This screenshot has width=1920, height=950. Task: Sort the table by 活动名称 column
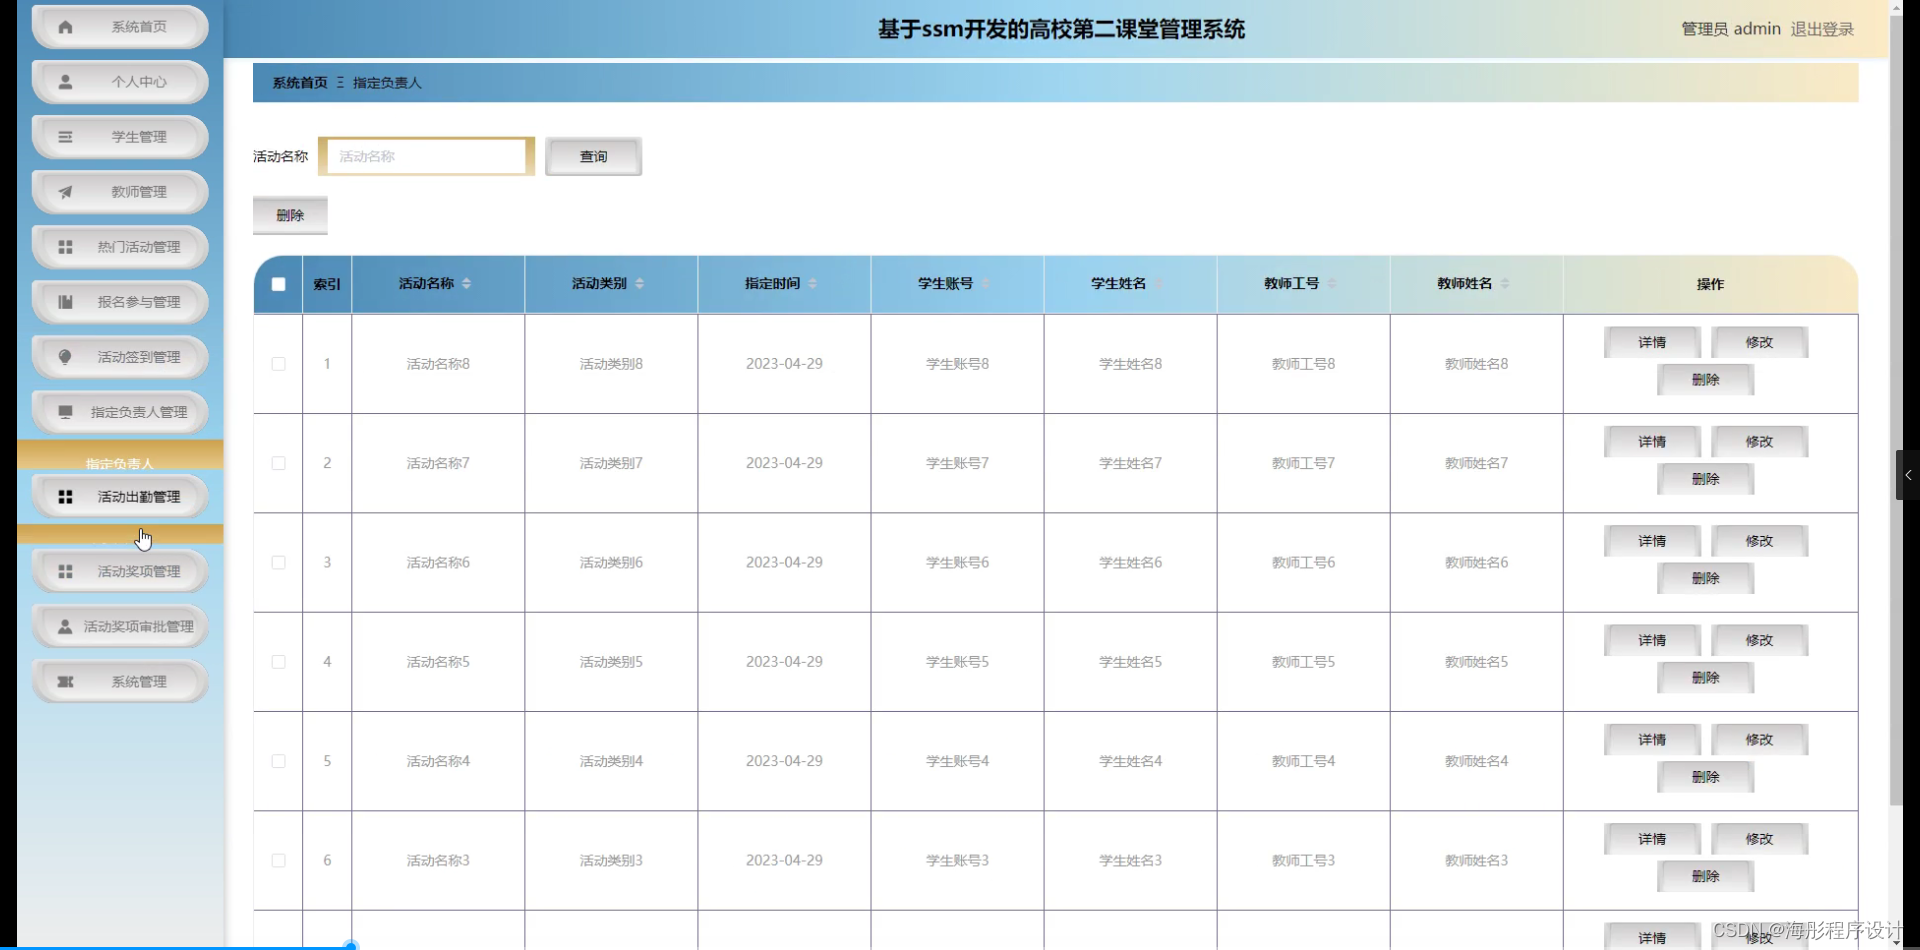(x=468, y=284)
